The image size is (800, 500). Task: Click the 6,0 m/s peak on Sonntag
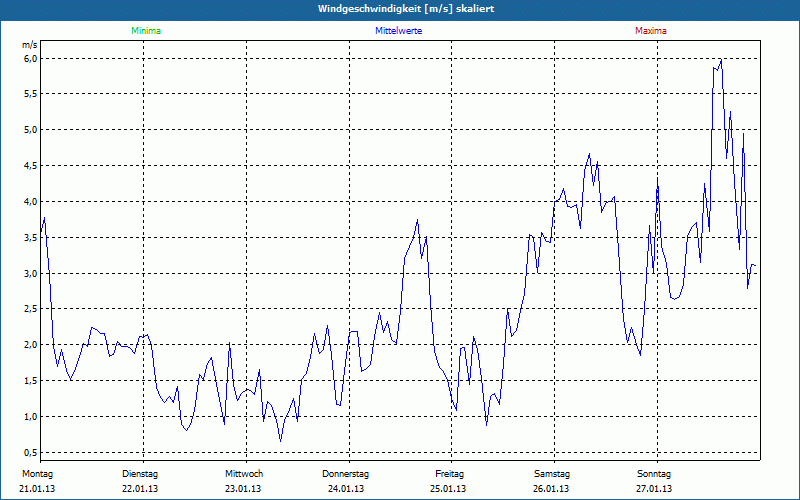(x=721, y=59)
